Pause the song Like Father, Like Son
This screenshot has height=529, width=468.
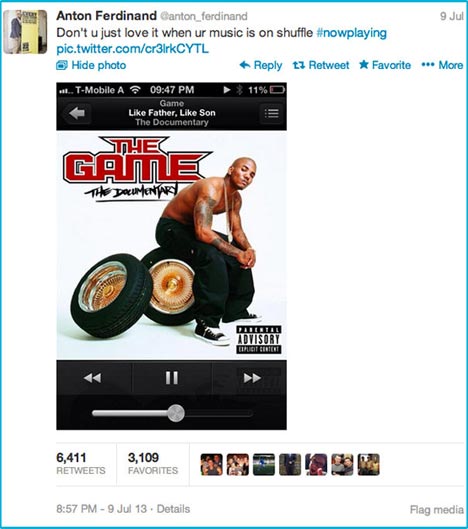point(172,378)
